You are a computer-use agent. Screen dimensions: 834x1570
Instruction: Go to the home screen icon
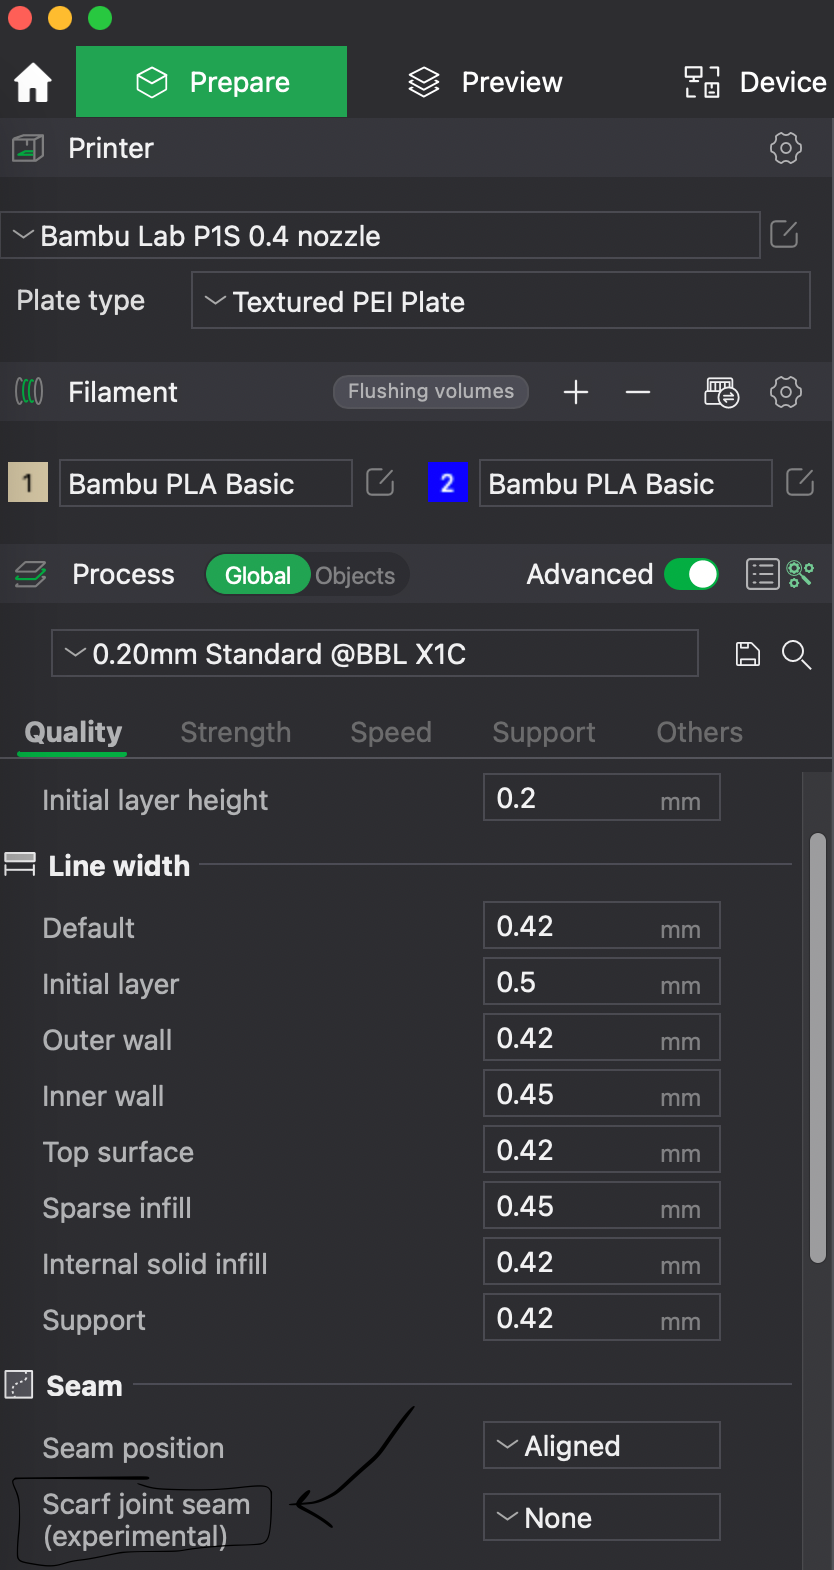pos(33,82)
